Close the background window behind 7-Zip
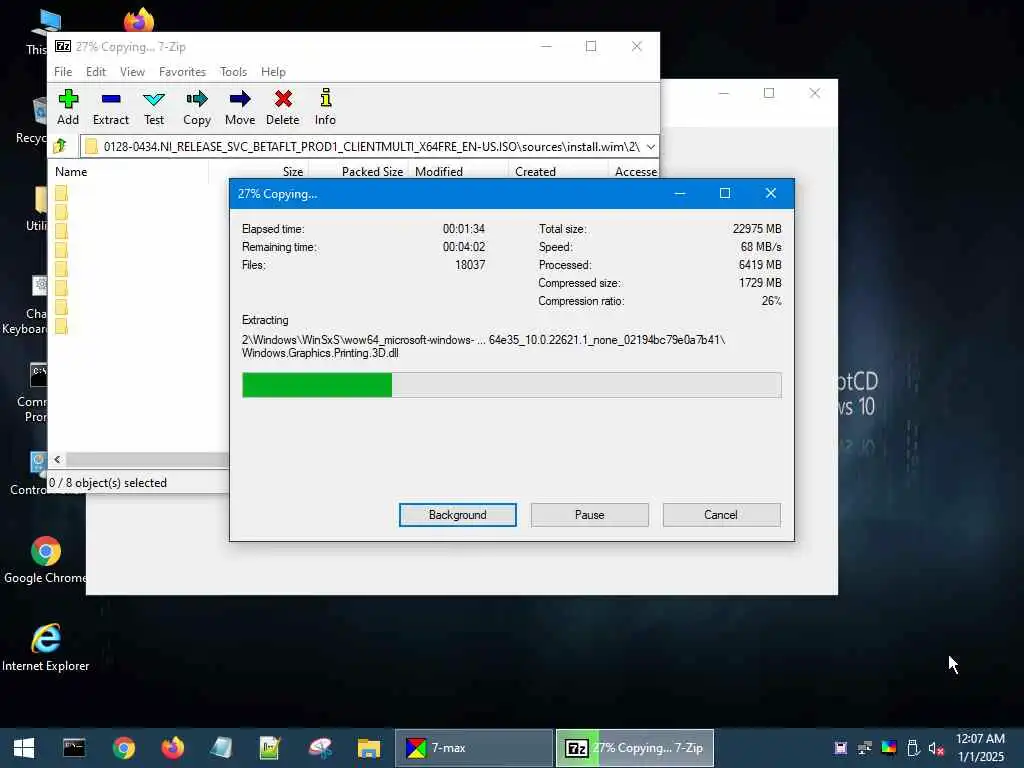The height and width of the screenshot is (768, 1024). 814,93
